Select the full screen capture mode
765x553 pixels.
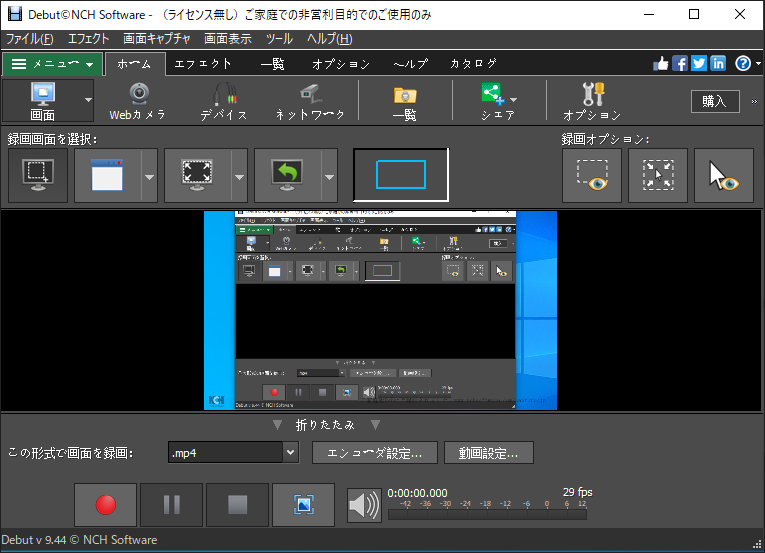coord(197,176)
